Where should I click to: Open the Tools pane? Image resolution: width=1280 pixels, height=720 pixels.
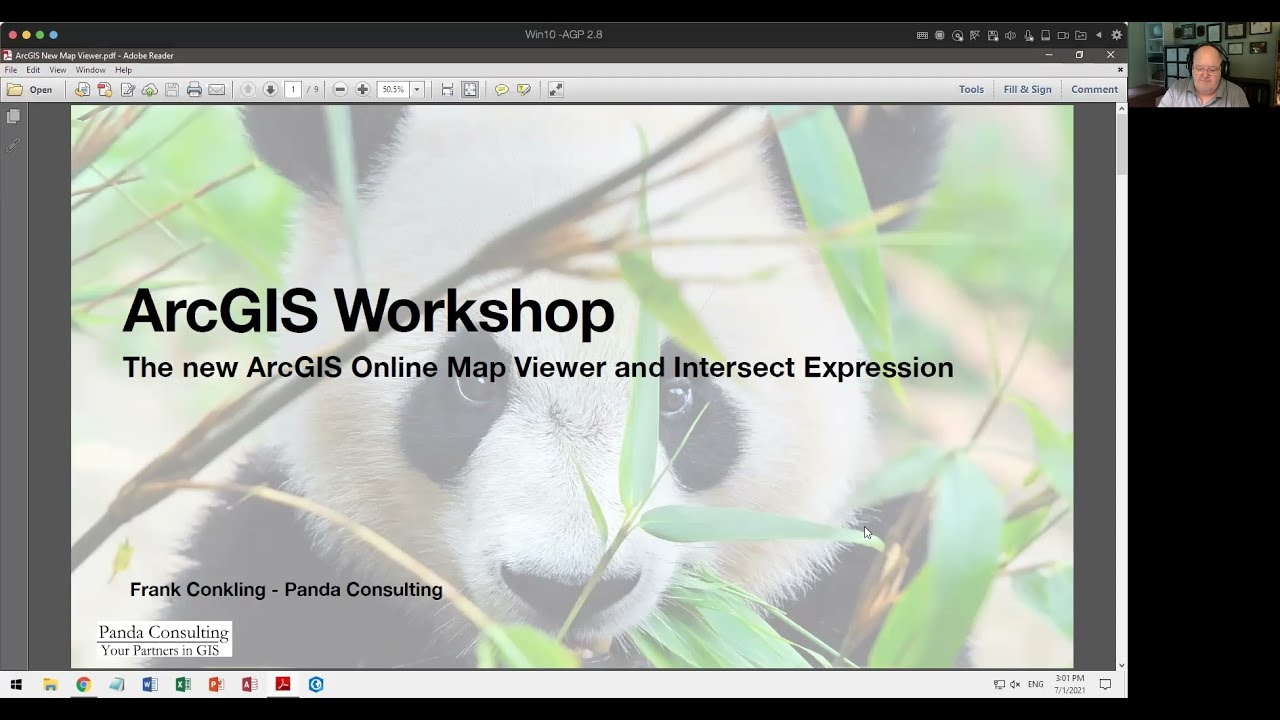pyautogui.click(x=971, y=89)
